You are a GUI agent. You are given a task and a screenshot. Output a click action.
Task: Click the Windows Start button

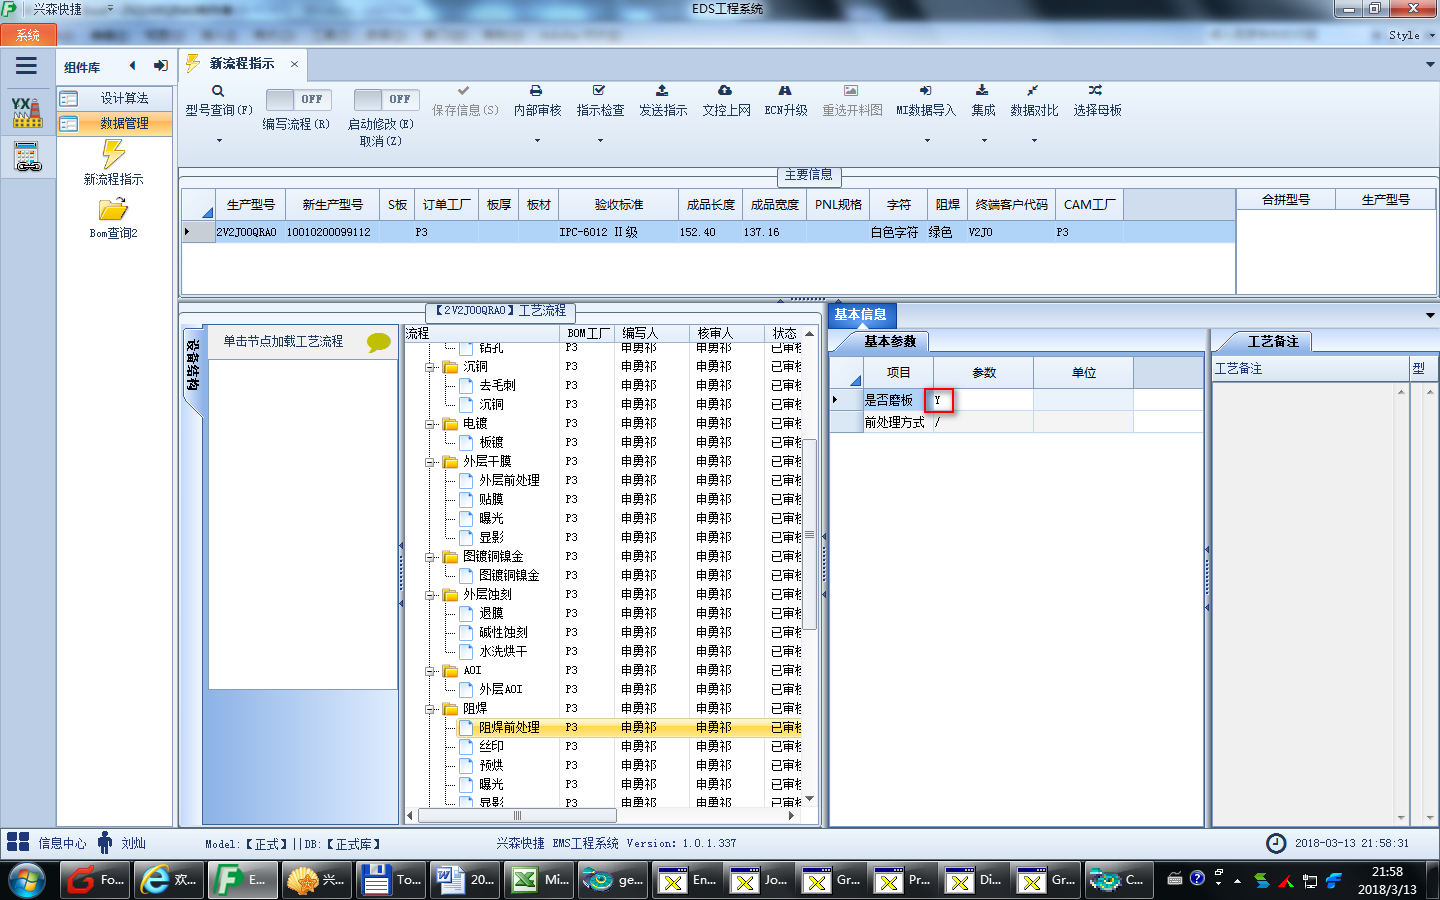pyautogui.click(x=27, y=881)
